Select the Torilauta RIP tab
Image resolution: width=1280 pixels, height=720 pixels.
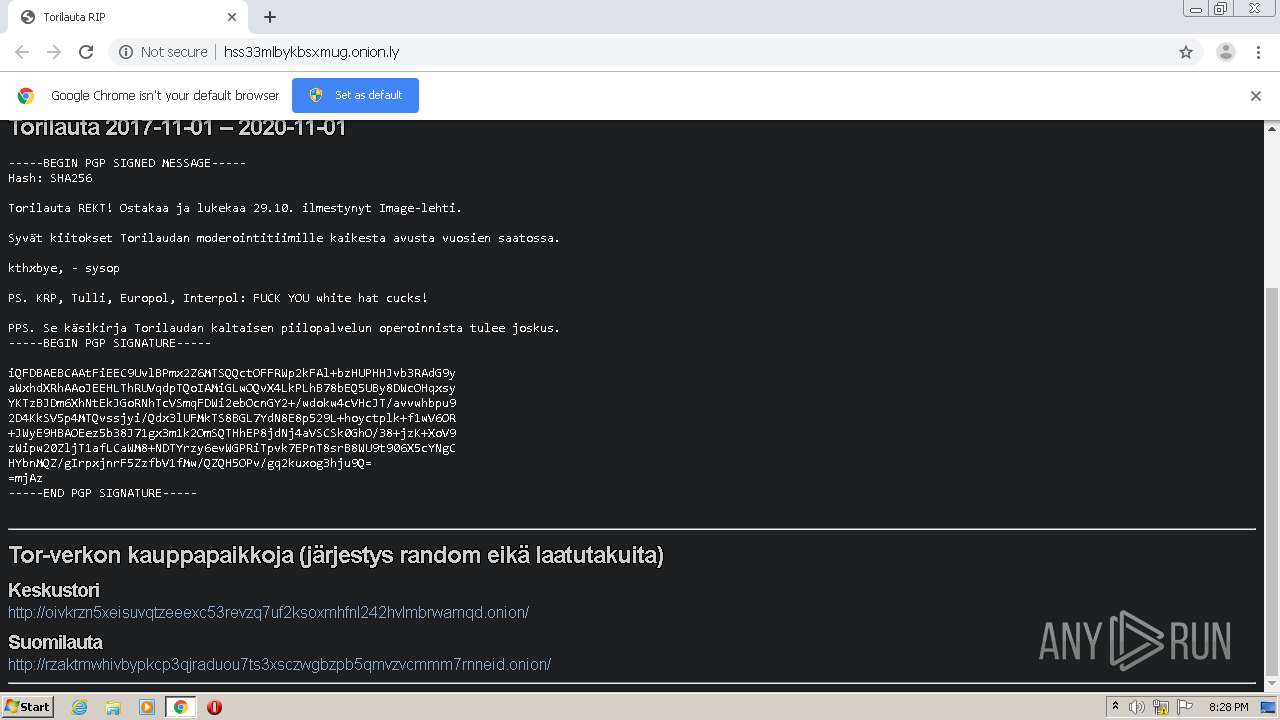click(x=128, y=17)
